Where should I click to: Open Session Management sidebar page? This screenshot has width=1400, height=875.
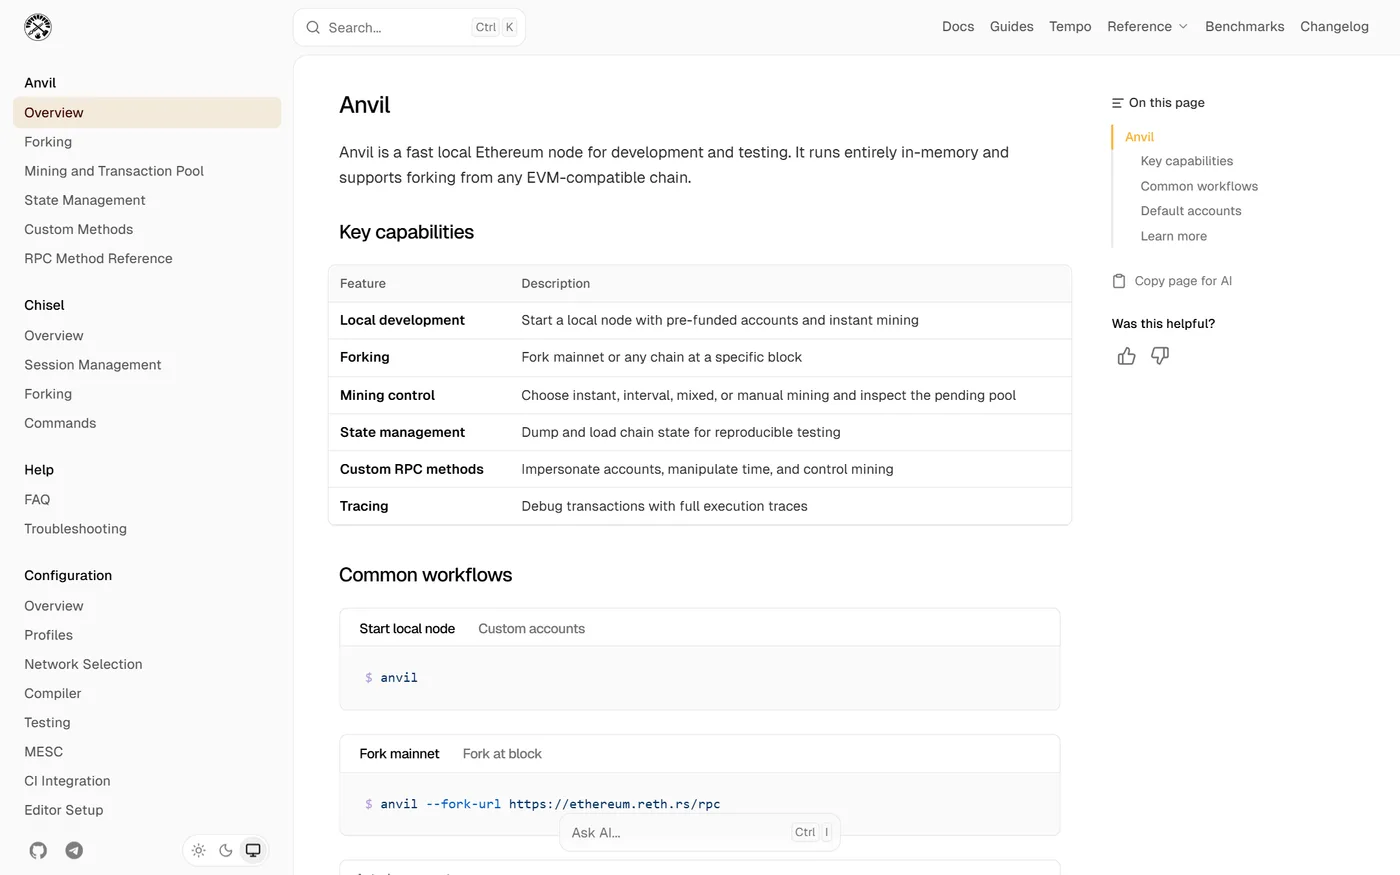tap(147, 365)
